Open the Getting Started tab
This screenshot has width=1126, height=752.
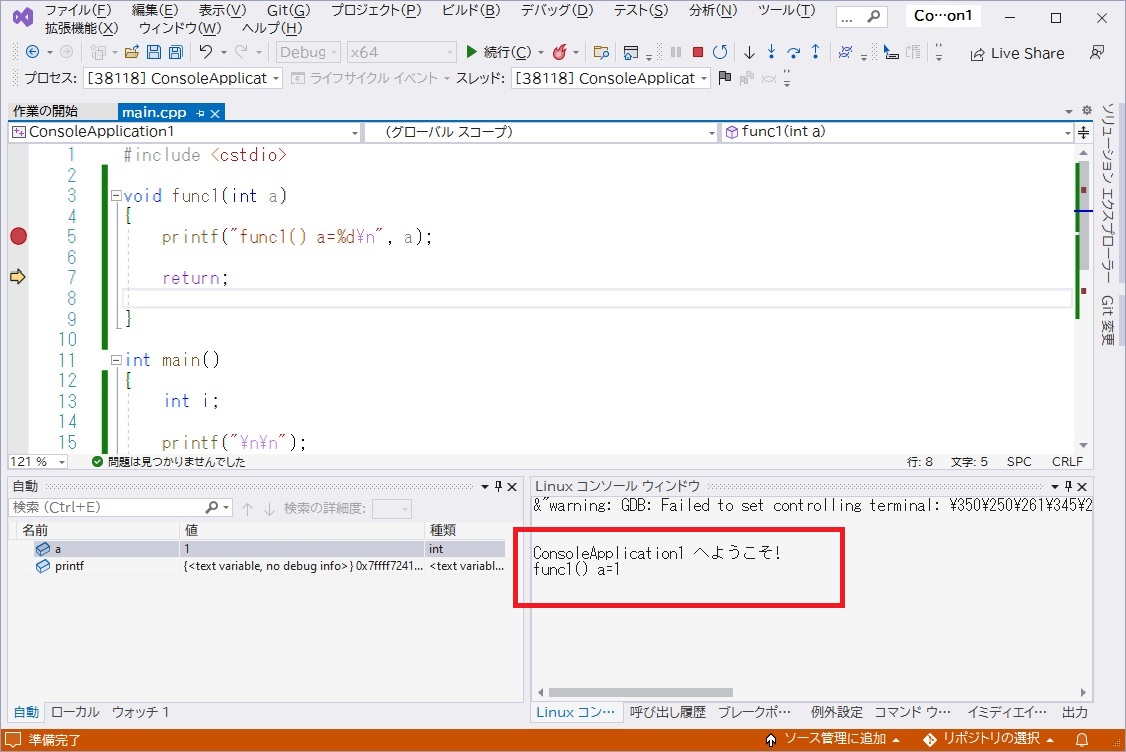point(45,111)
